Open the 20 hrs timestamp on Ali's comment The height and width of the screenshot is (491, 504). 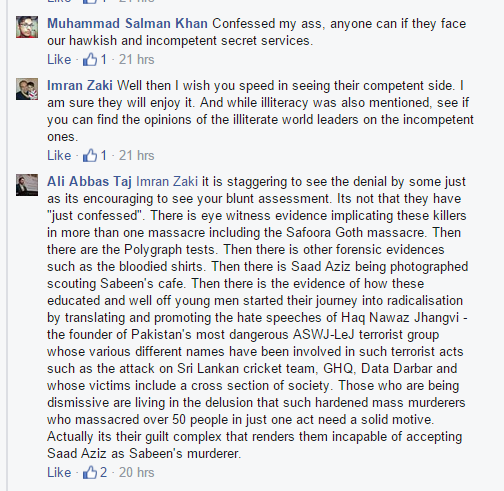pyautogui.click(x=137, y=472)
